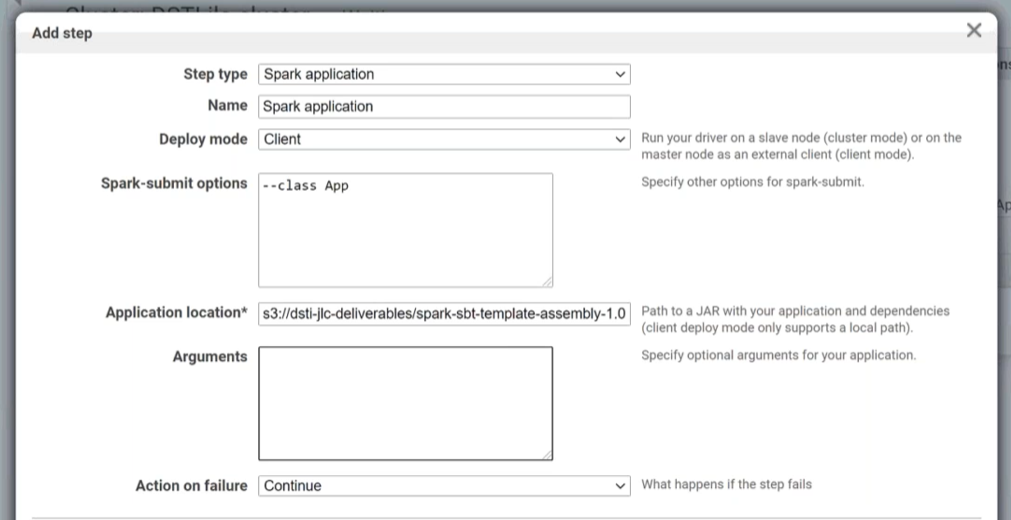The image size is (1011, 520).
Task: Click the 'Specify other options for spark-submit' hint
Action: (752, 182)
